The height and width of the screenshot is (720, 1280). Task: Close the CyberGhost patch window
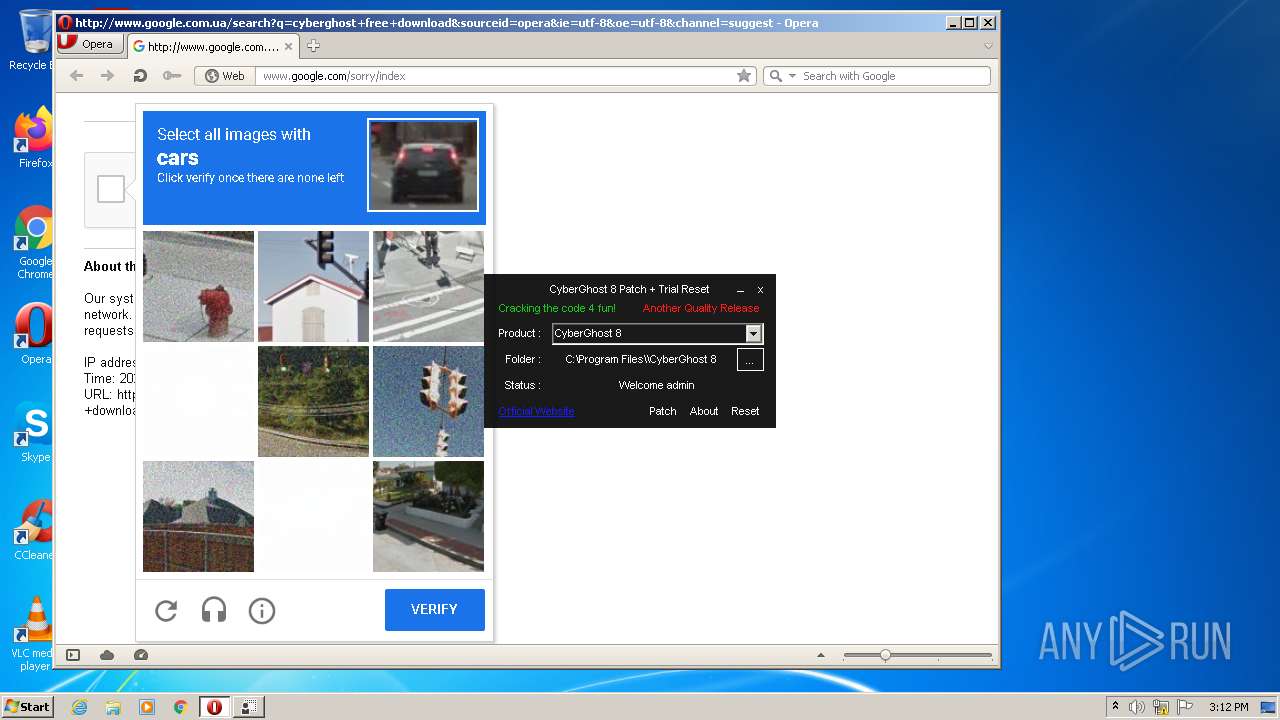click(760, 289)
